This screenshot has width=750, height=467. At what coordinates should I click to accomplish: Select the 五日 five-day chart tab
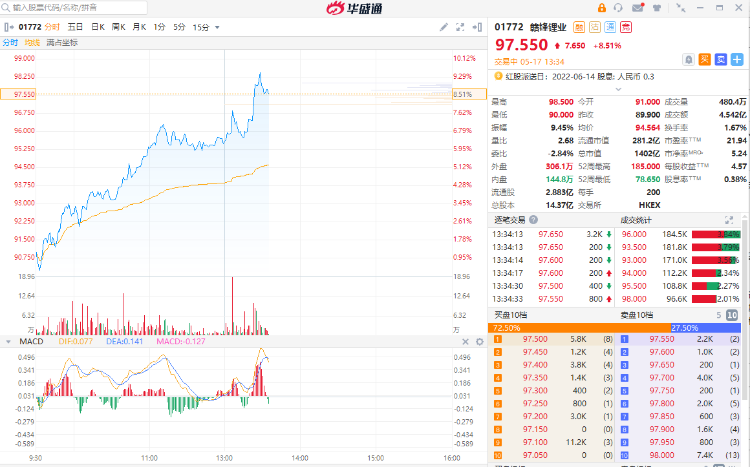coord(76,26)
